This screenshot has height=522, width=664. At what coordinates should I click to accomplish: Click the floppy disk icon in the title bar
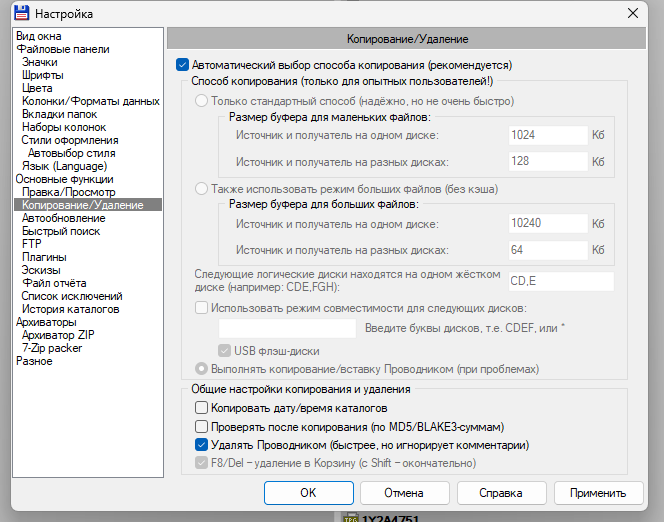pyautogui.click(x=22, y=13)
